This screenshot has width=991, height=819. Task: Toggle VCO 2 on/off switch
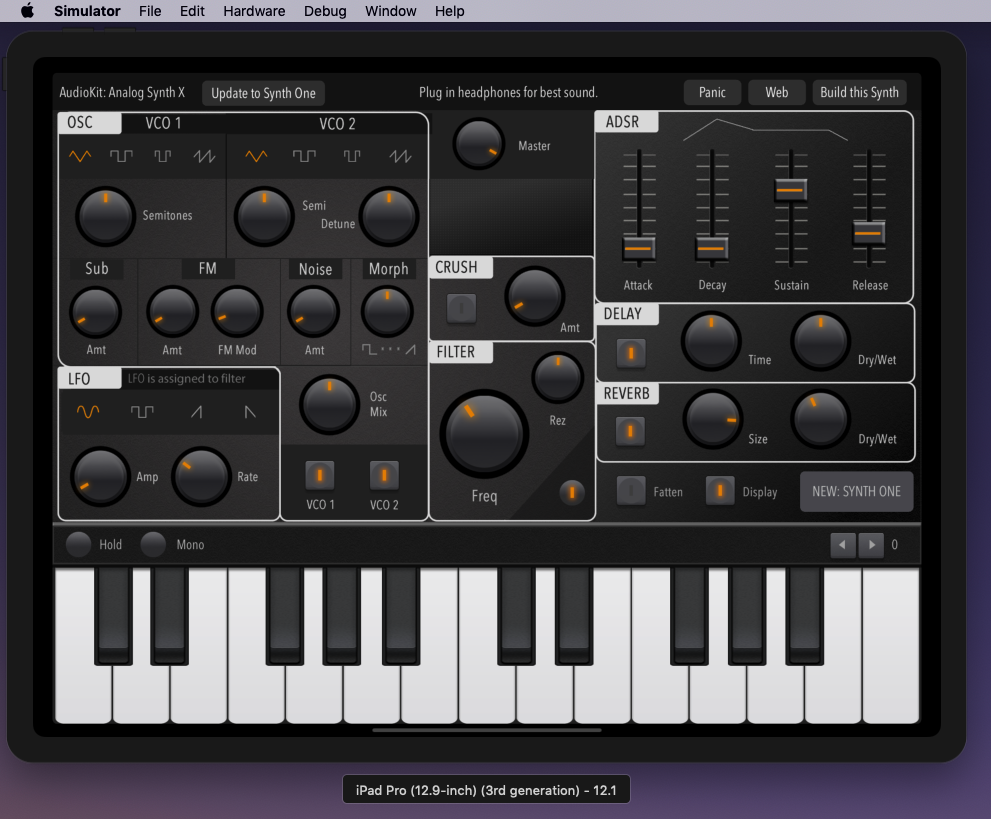[384, 475]
